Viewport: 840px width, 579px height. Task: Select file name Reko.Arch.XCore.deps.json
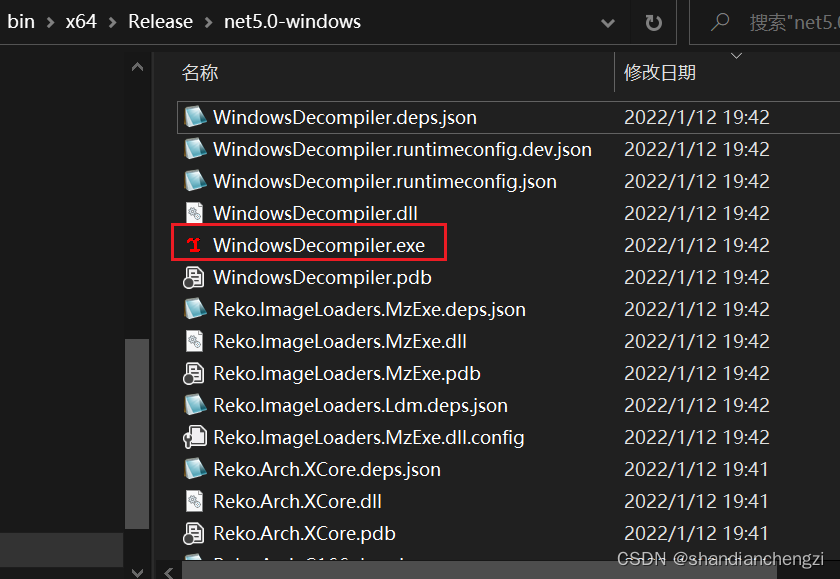(327, 470)
